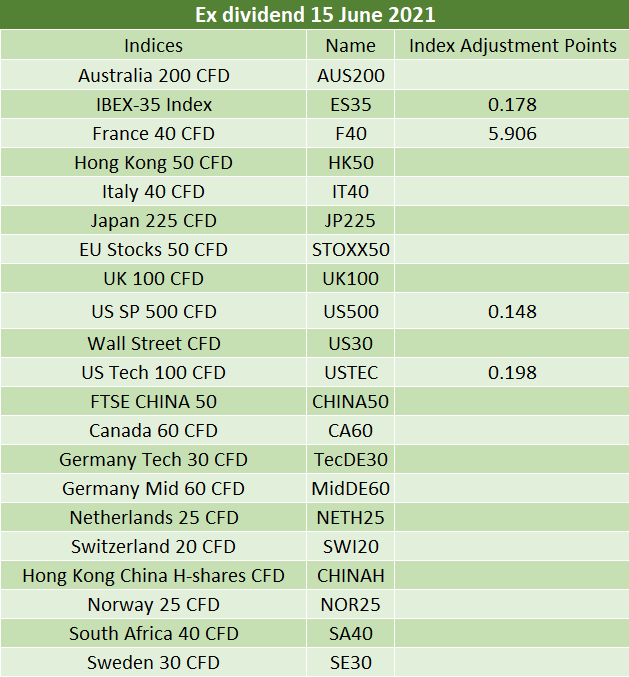Select the USTEC name cell
Viewport: 629px width, 677px height.
click(351, 372)
